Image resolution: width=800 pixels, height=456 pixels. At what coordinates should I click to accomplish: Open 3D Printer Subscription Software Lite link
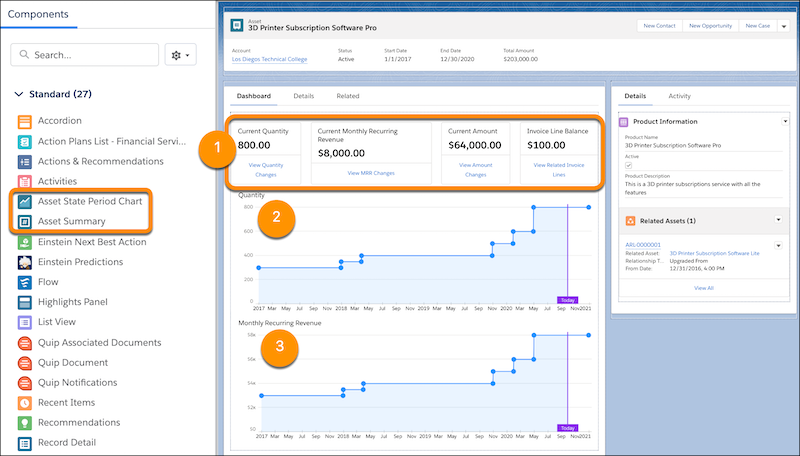714,254
